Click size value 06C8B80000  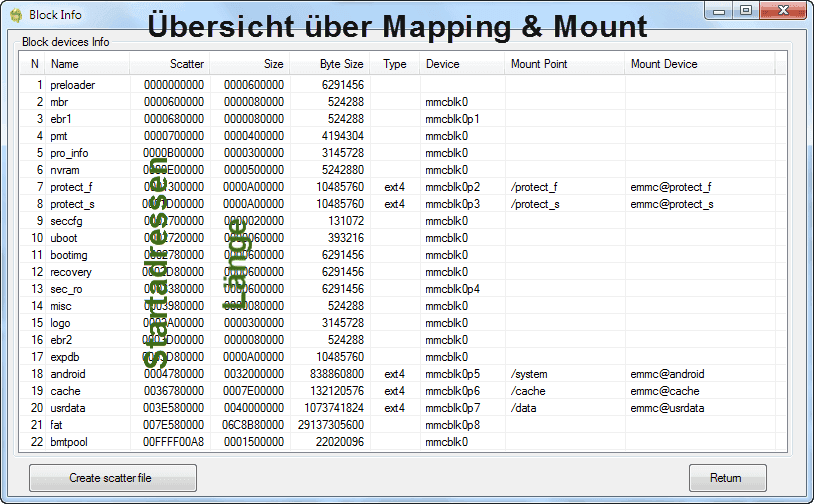coord(253,425)
